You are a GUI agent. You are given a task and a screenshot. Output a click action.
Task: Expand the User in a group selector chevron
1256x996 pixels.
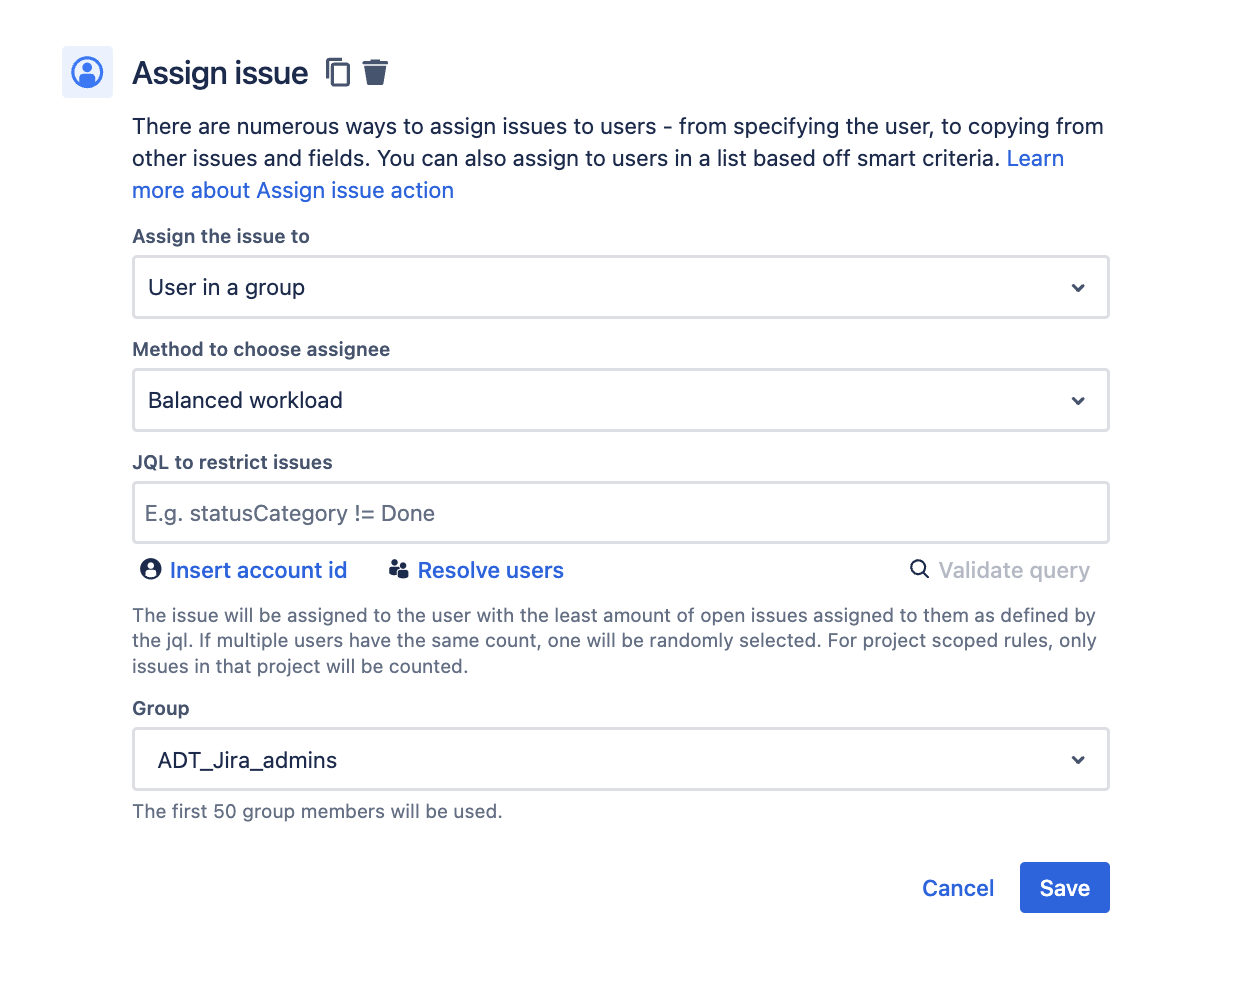click(x=1078, y=287)
